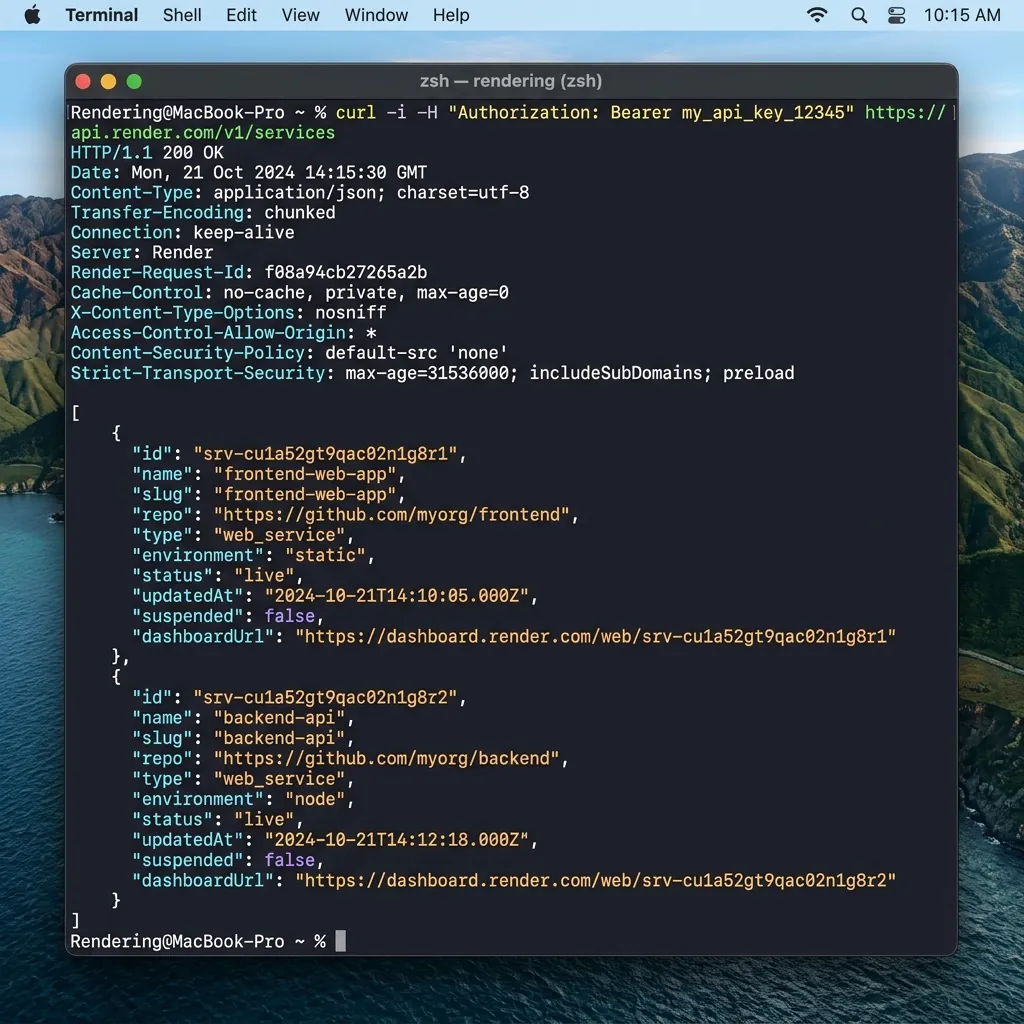Click 'application/json; charset=utf-8' value

(x=372, y=193)
